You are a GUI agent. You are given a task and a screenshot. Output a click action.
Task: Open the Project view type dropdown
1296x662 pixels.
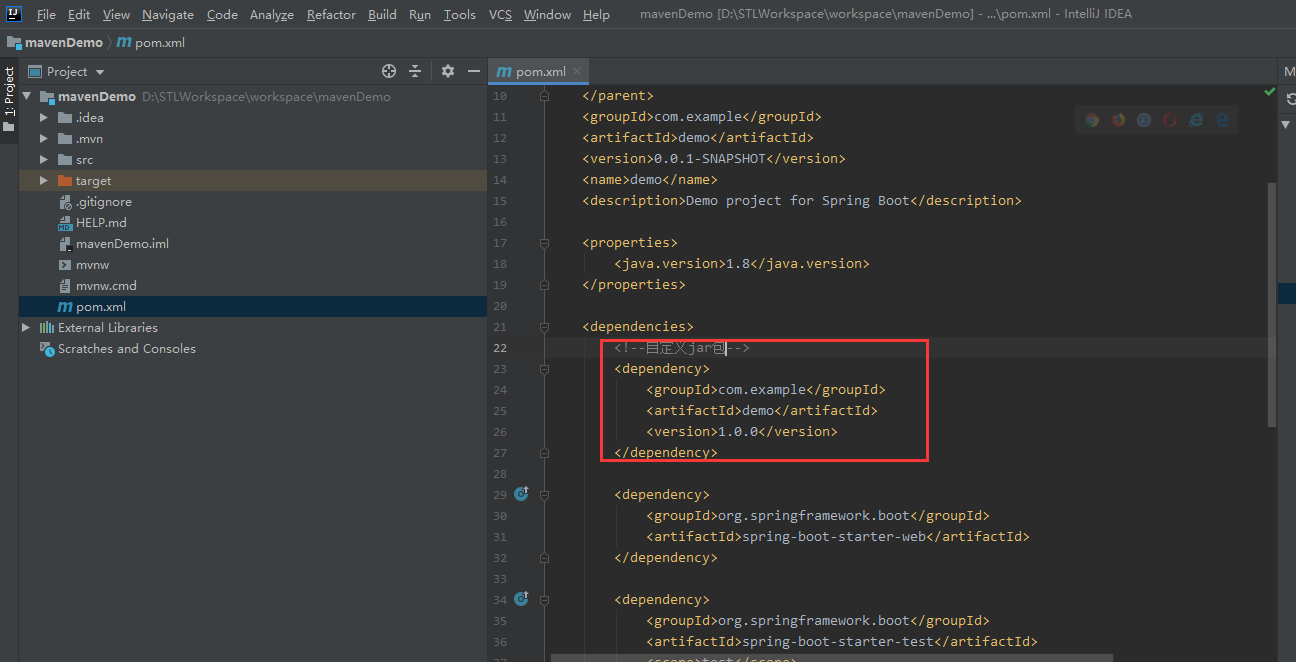[67, 71]
